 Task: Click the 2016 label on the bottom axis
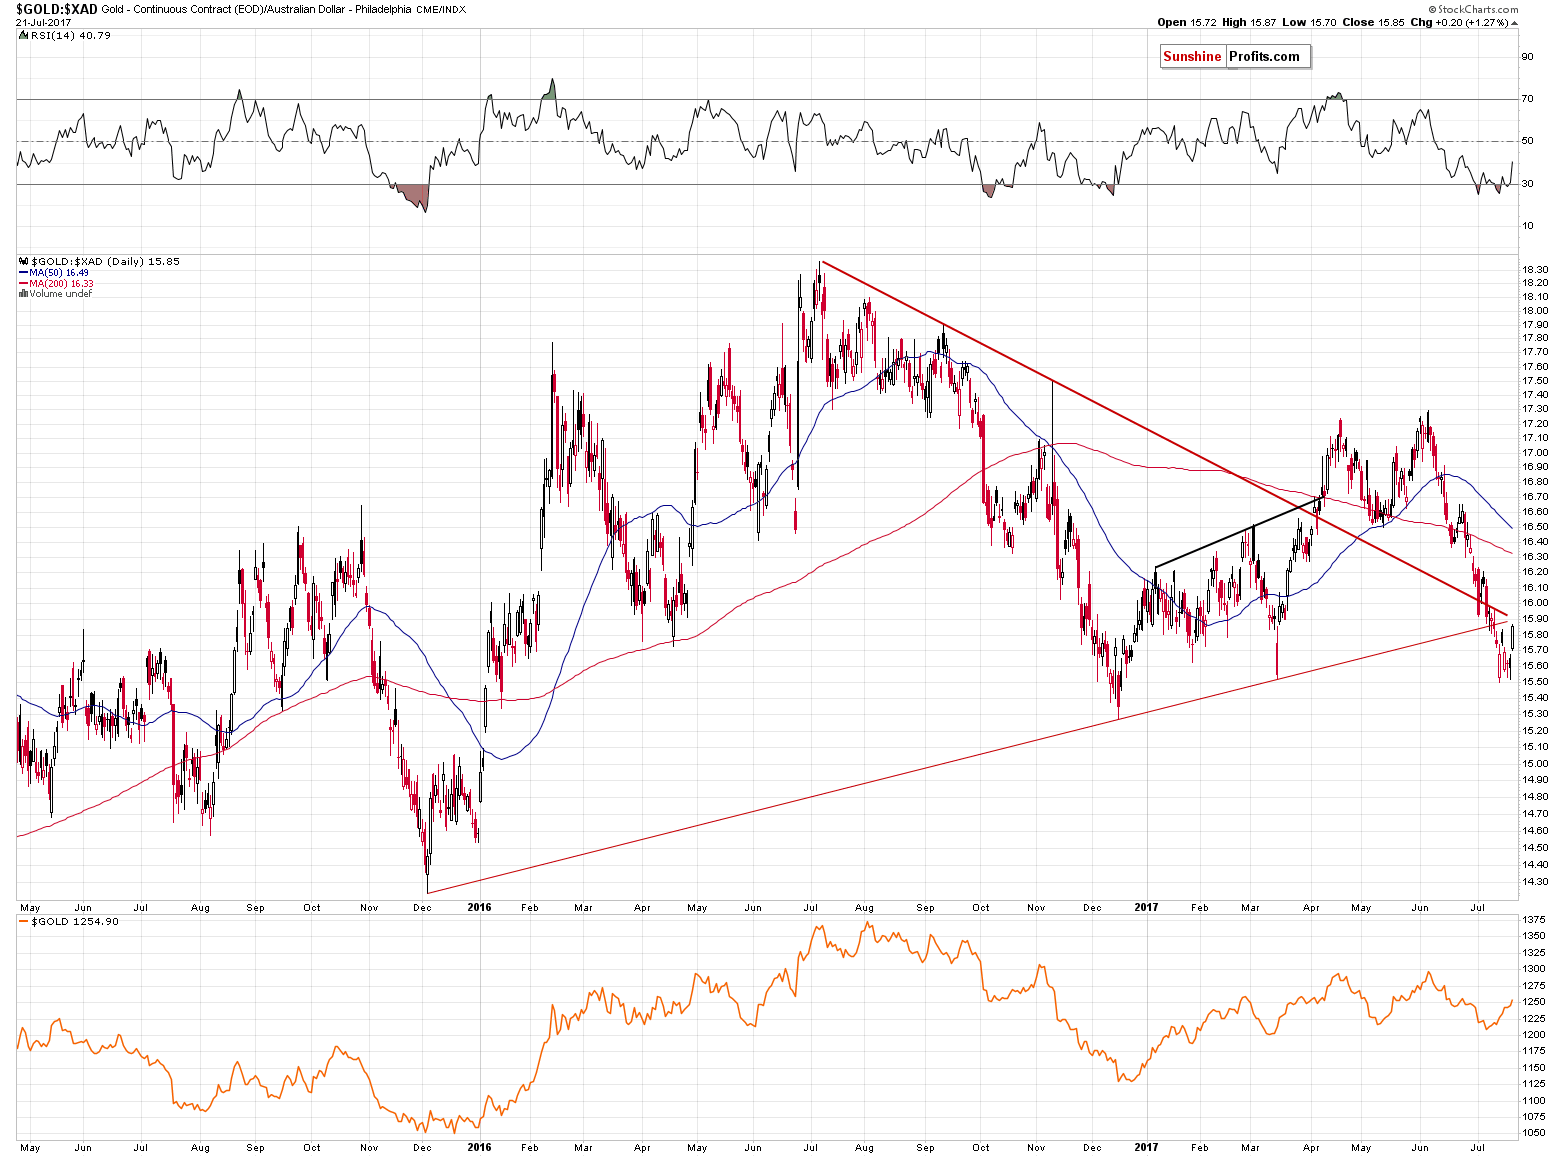click(480, 1148)
